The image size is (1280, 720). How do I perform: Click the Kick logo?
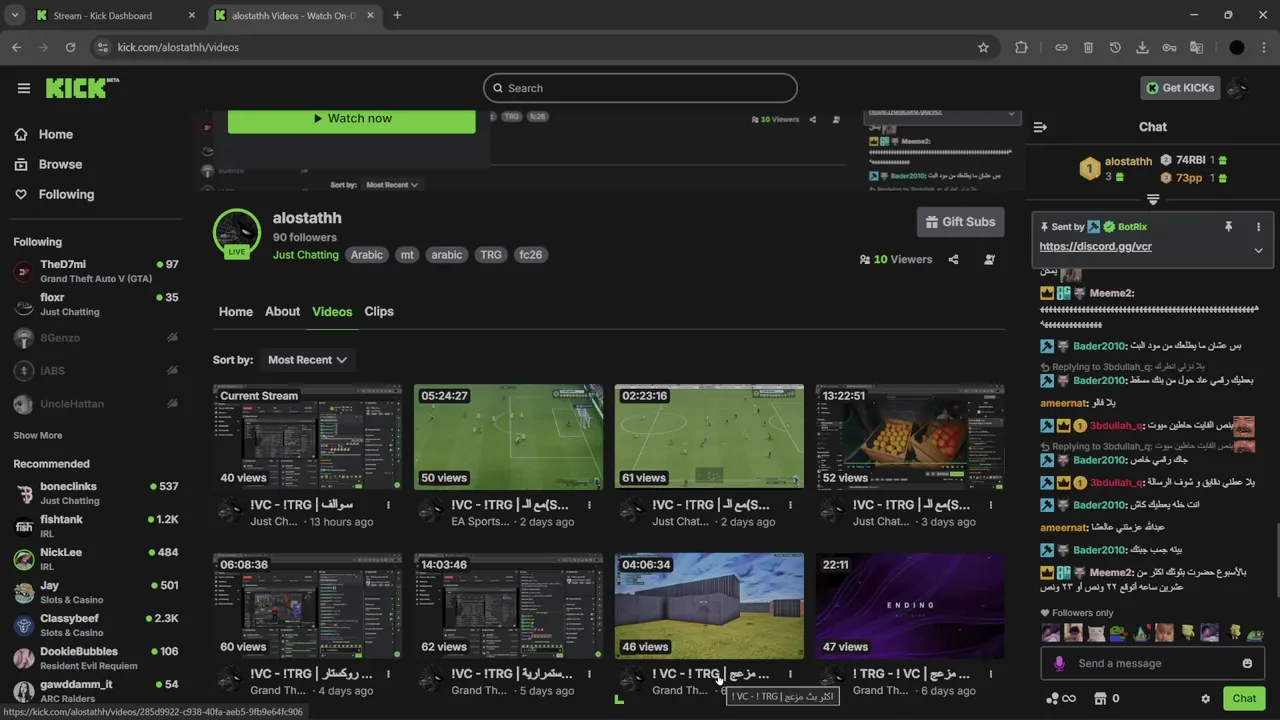click(x=82, y=88)
